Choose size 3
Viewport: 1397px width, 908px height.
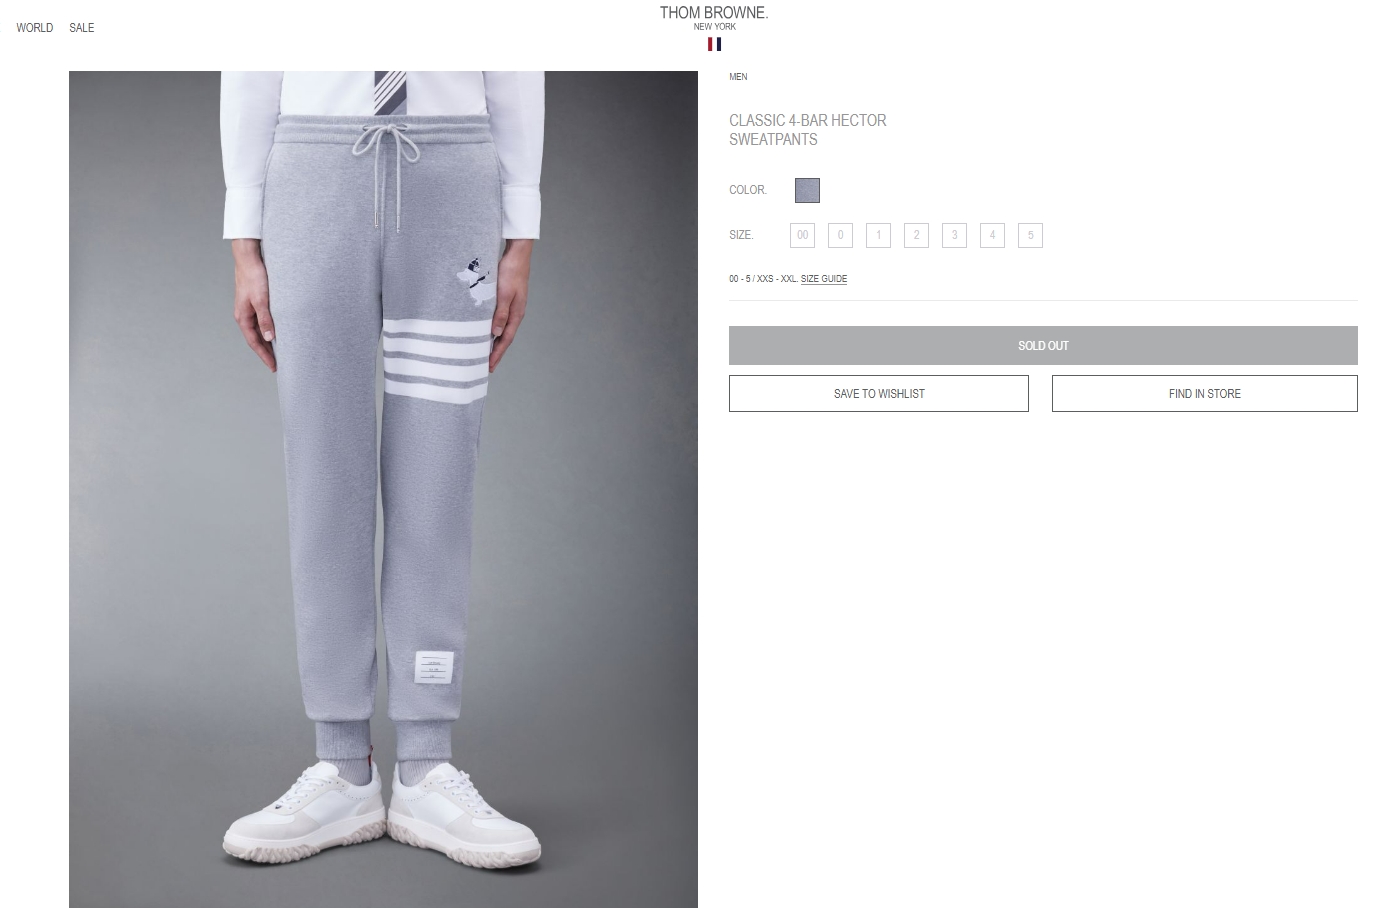[954, 235]
